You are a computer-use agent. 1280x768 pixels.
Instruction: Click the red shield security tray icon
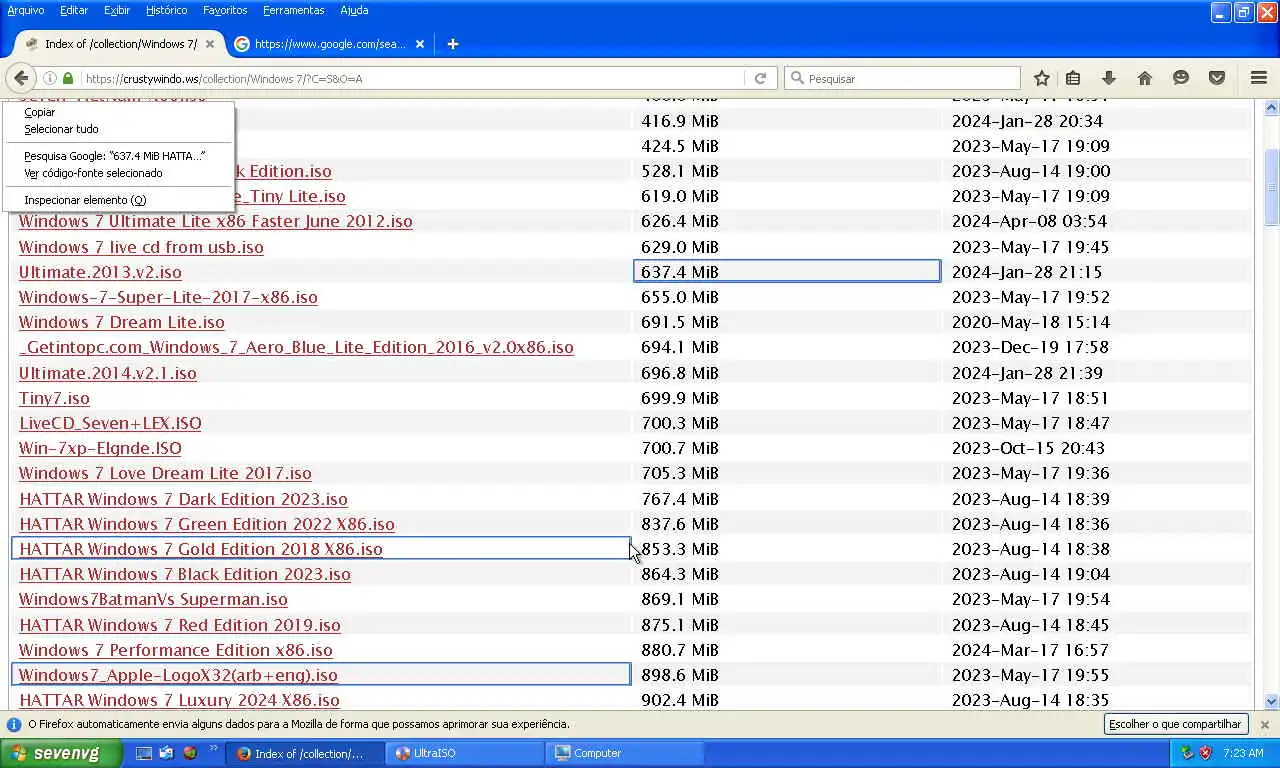point(1205,753)
